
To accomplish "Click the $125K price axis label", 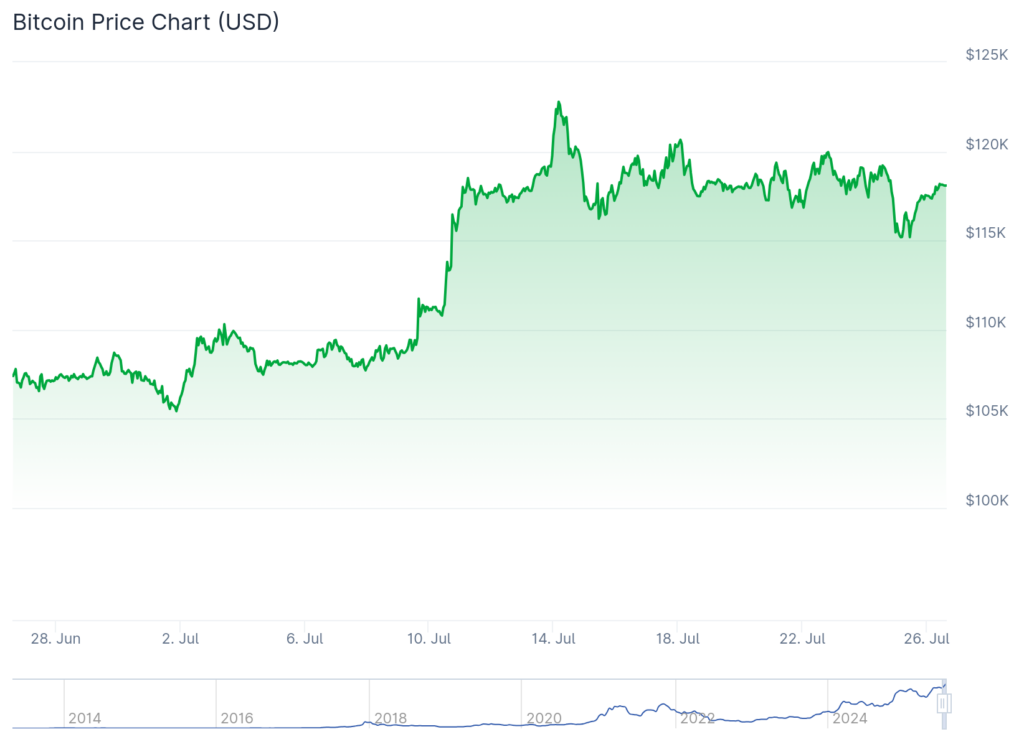I will (x=986, y=55).
